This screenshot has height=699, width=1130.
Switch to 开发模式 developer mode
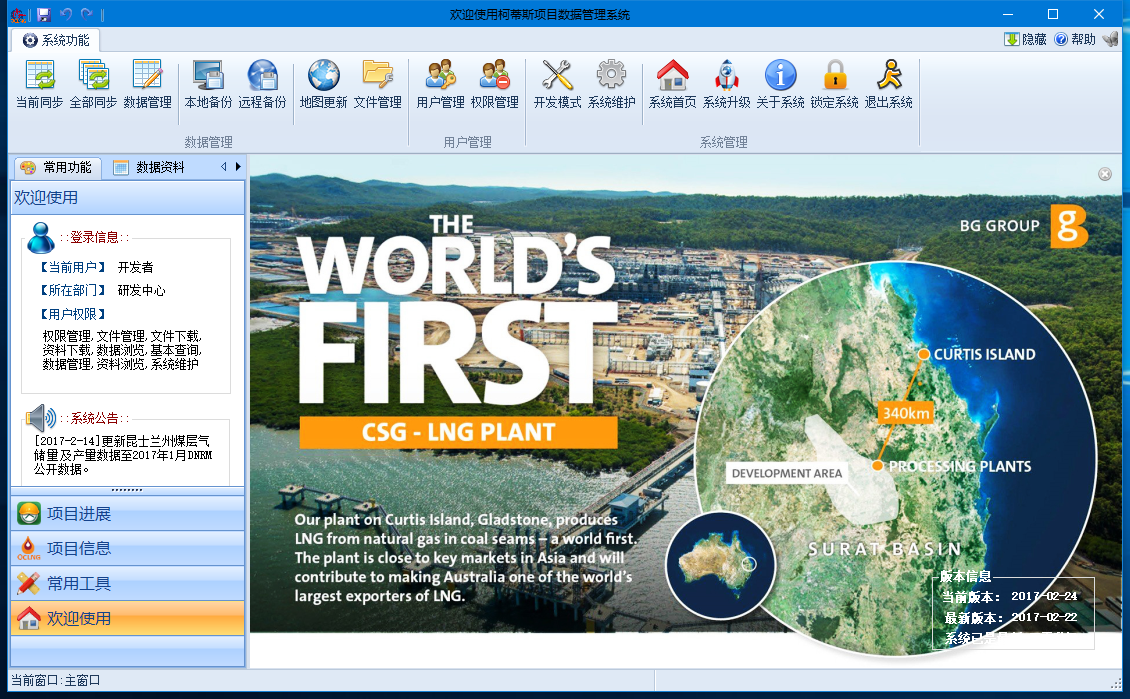coord(557,84)
